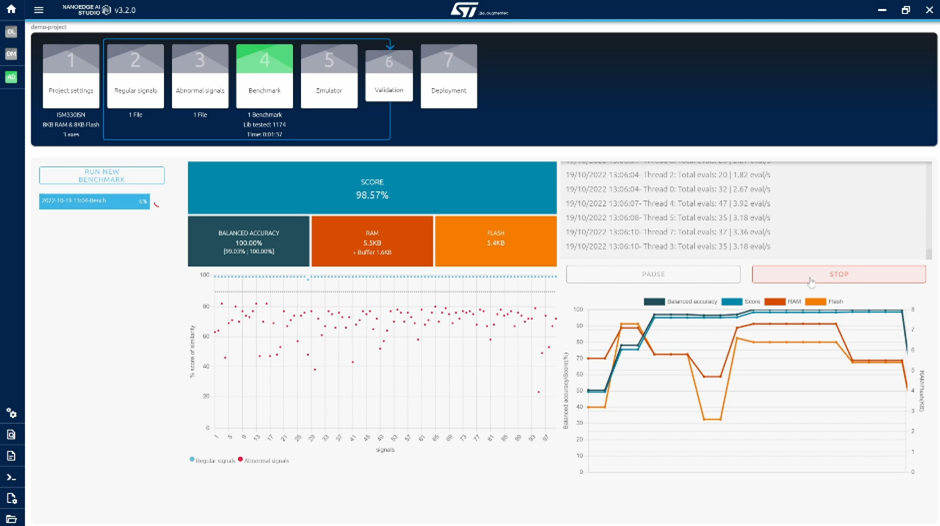Go to step 7 Deployment
Screen dimensions: 940x526
449,76
